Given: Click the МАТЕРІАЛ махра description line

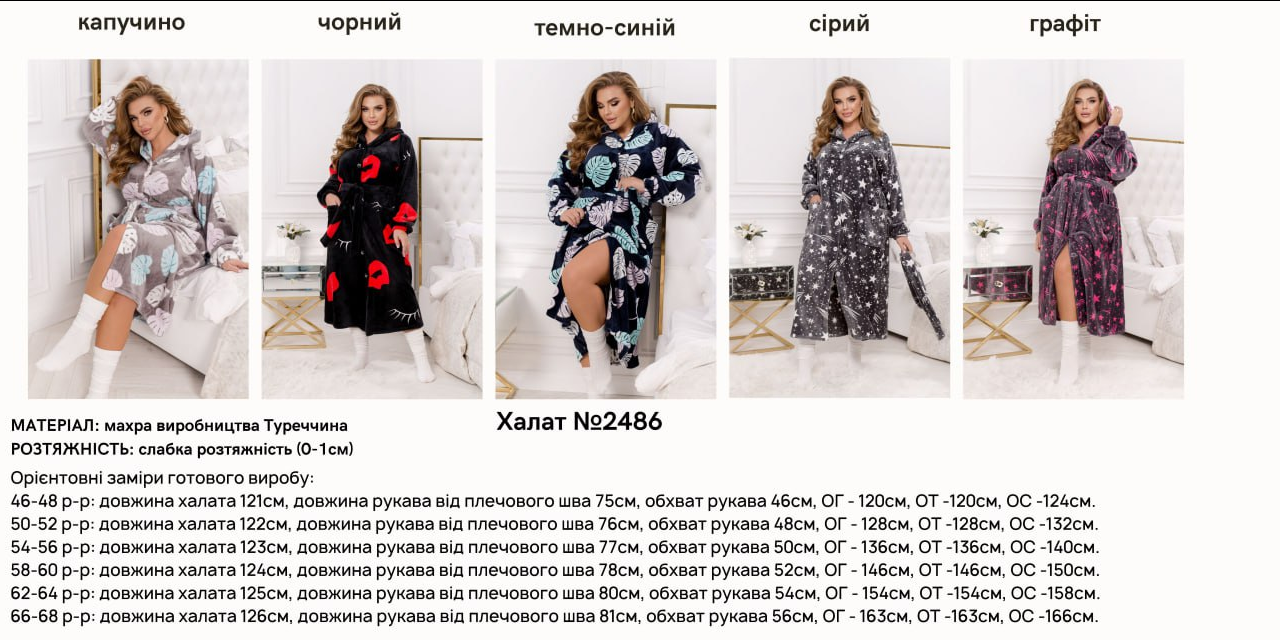Looking at the screenshot, I should [180, 426].
